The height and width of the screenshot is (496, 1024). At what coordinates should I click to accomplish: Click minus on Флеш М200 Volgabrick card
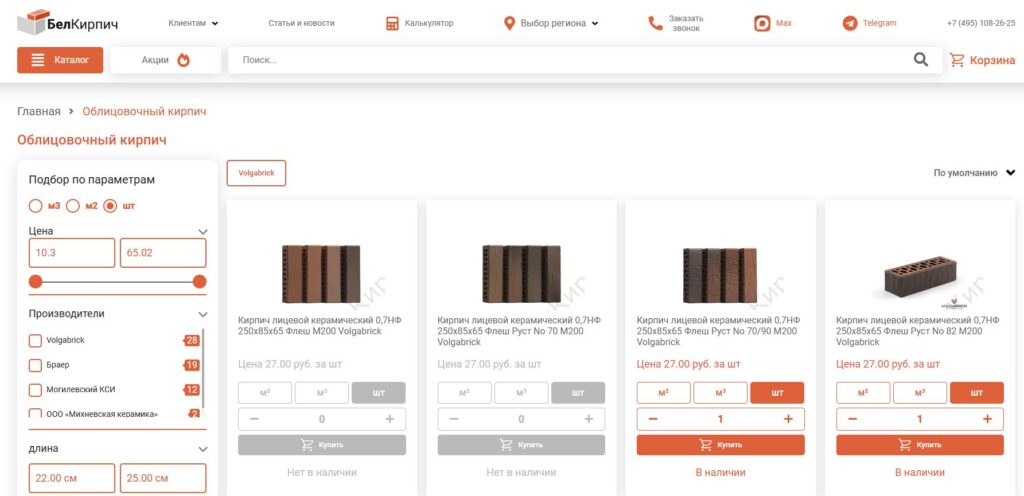(x=255, y=419)
